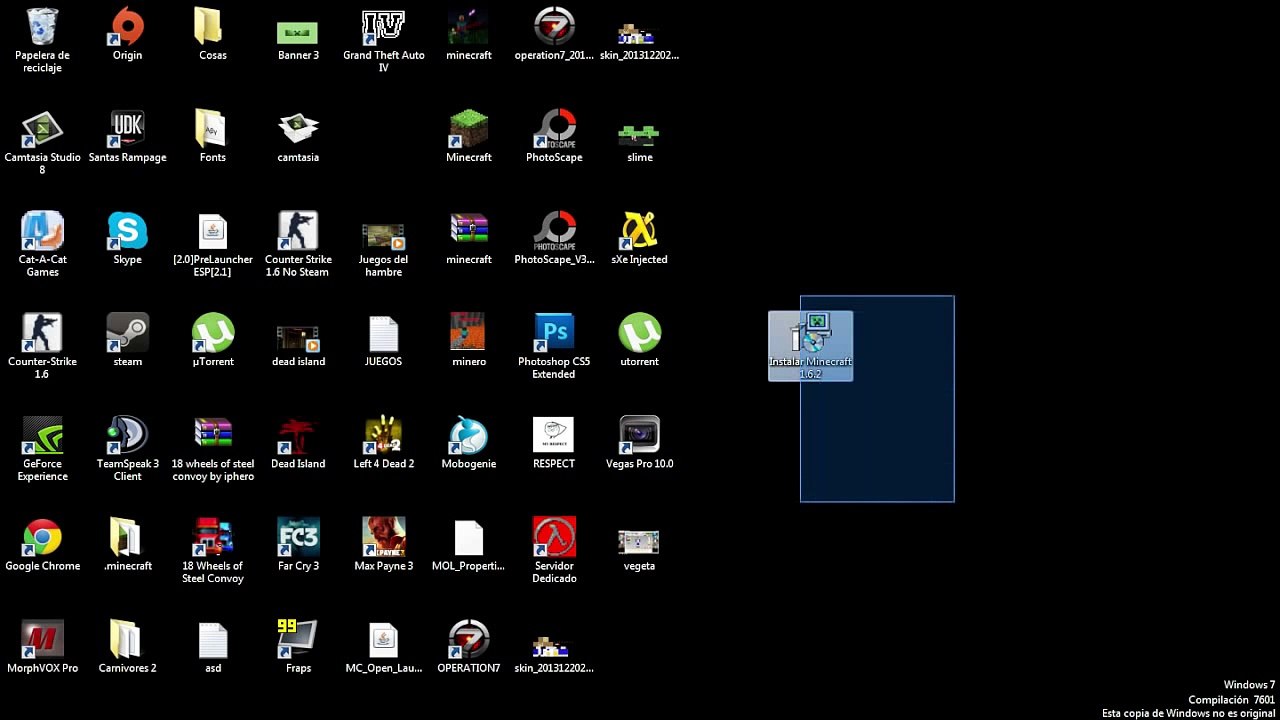Select the vegeta image file
1280x720 pixels.
(640, 550)
